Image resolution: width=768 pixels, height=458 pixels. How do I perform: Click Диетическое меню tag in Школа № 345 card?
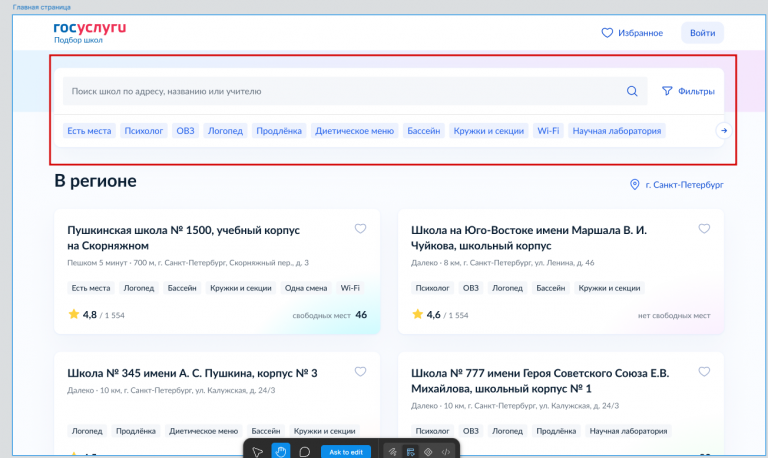[x=204, y=431]
